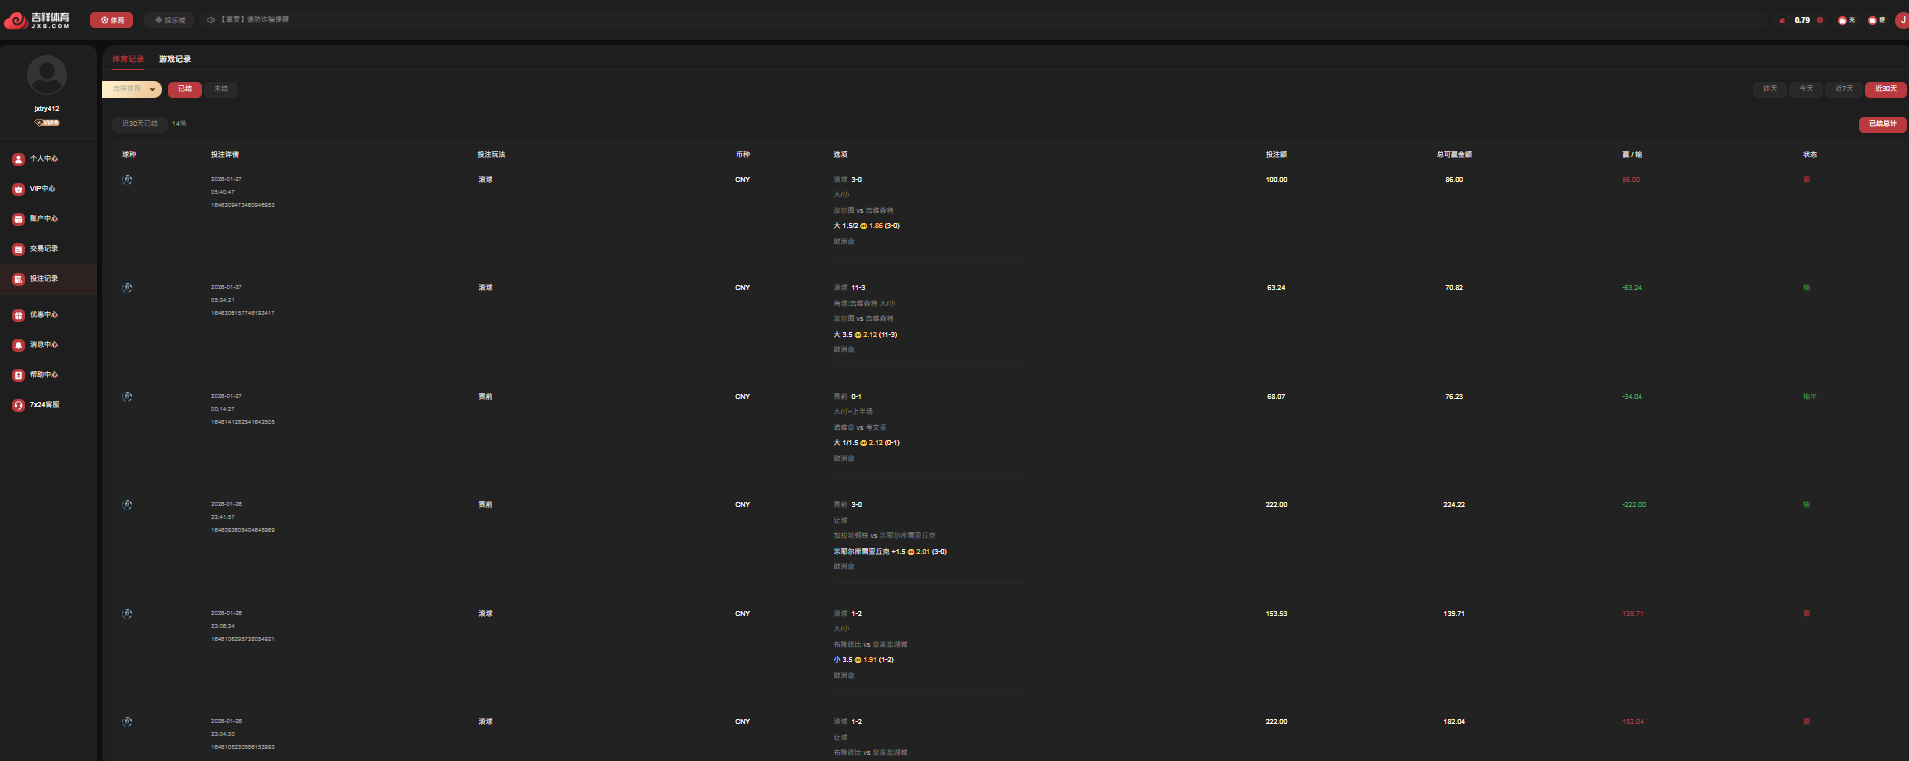Click the 优惠中心 gift icon
This screenshot has width=1909, height=761.
18,315
